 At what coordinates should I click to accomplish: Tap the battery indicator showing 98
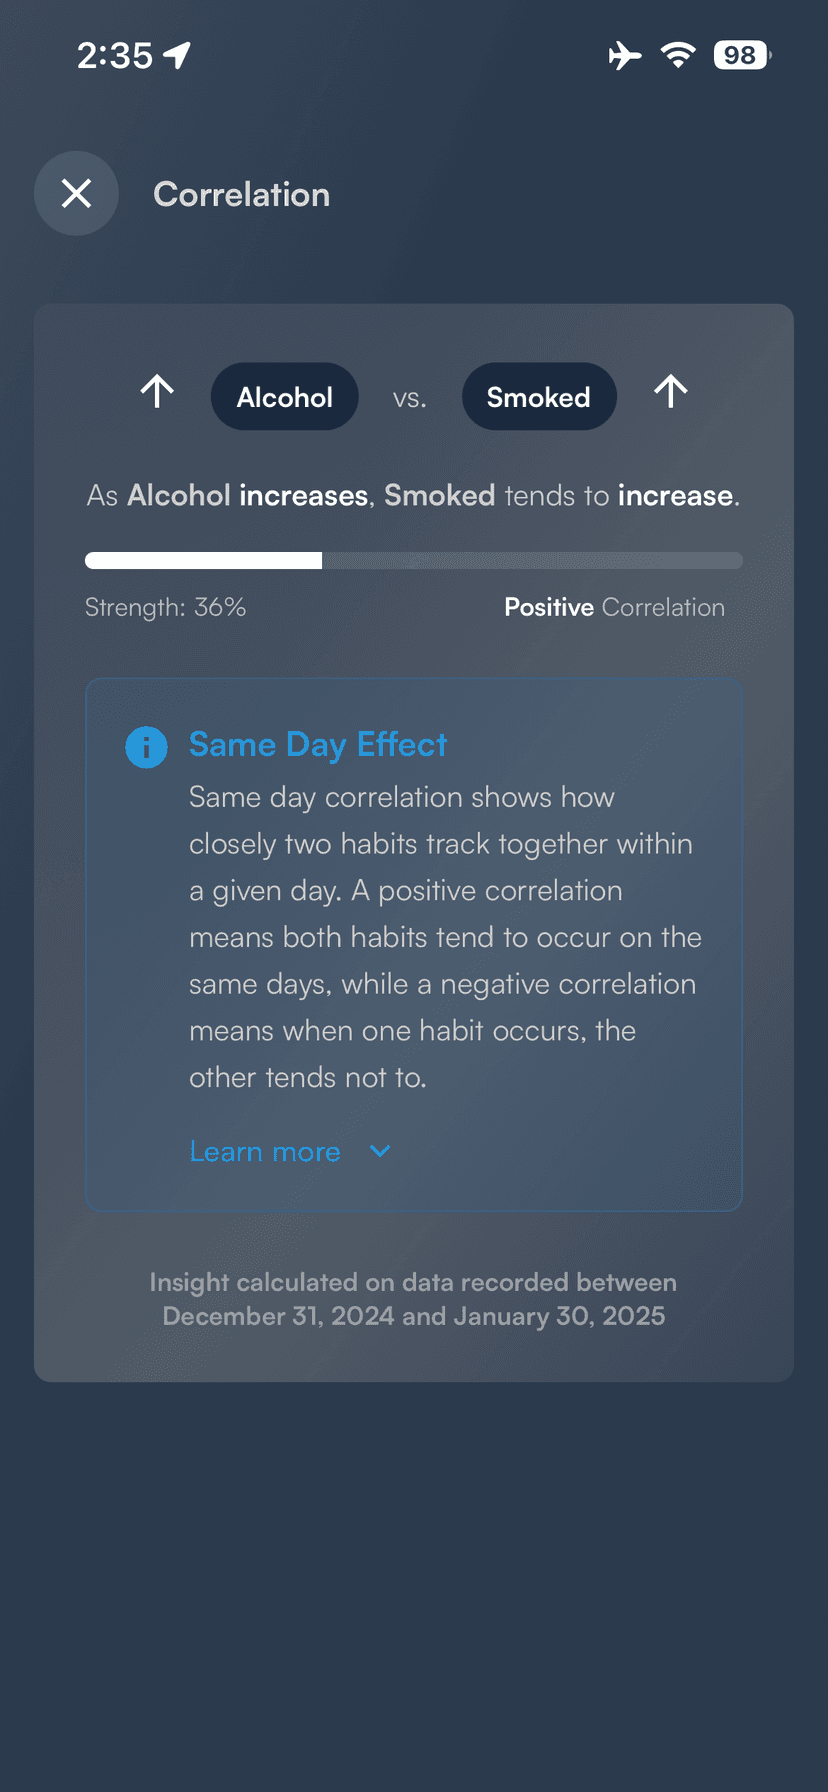[x=740, y=55]
